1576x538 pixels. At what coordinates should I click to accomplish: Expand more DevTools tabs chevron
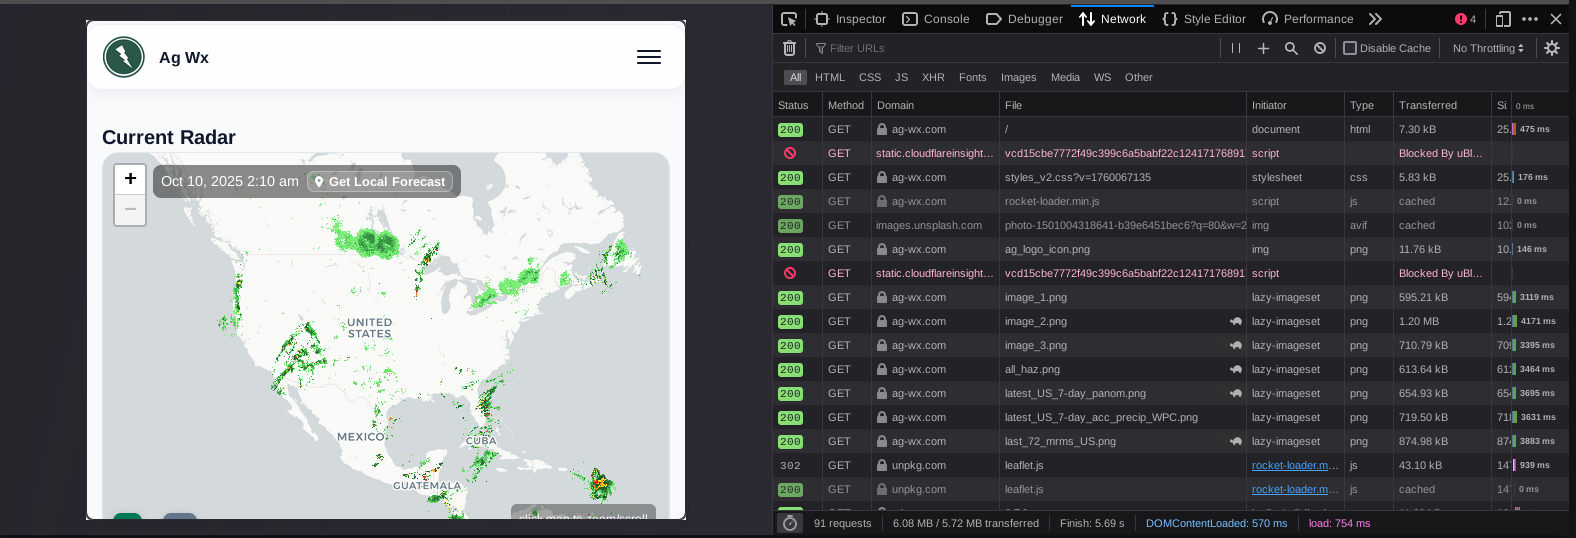[1375, 19]
